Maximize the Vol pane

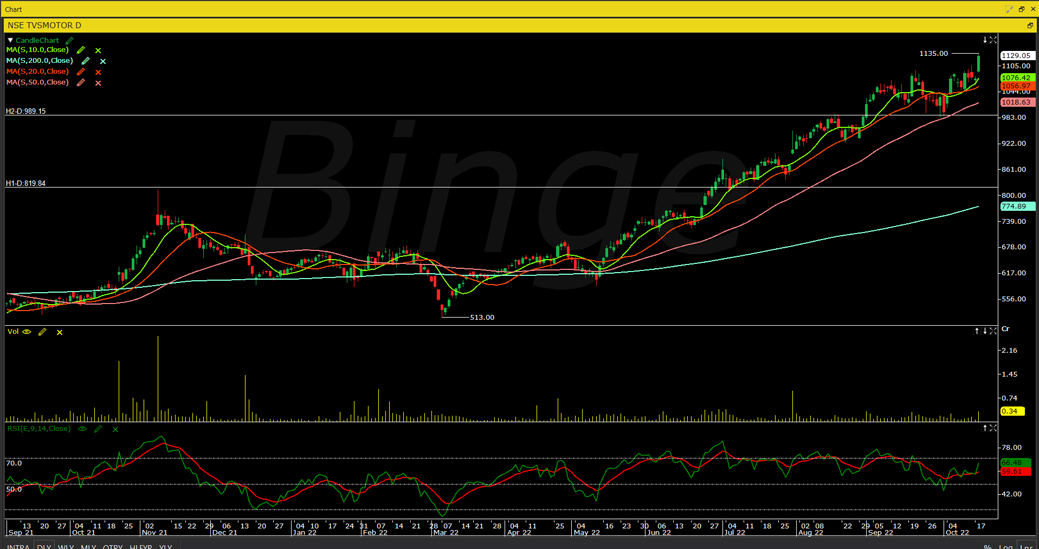coord(993,331)
